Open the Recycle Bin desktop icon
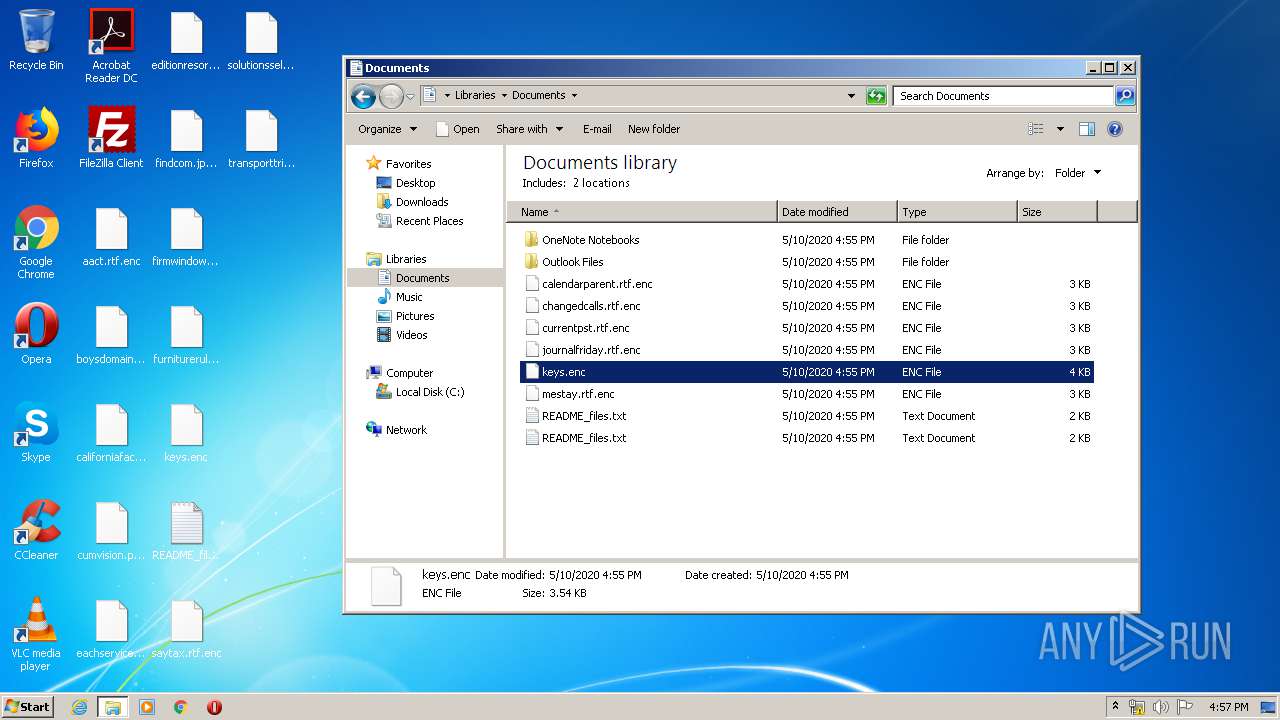Viewport: 1280px width, 720px height. pyautogui.click(x=36, y=41)
